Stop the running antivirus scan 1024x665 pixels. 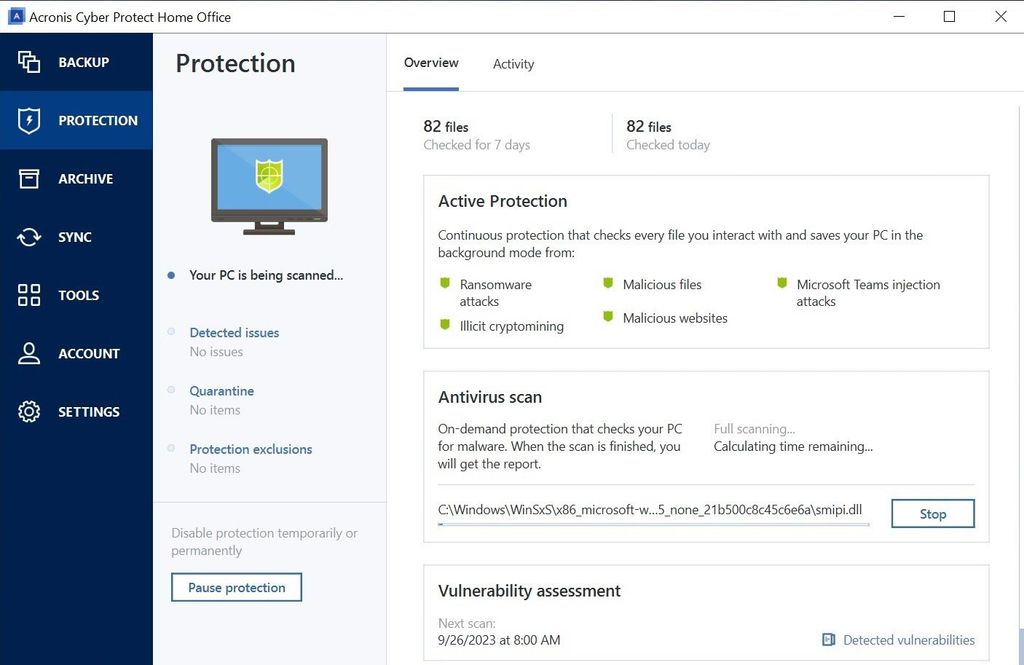(x=931, y=513)
